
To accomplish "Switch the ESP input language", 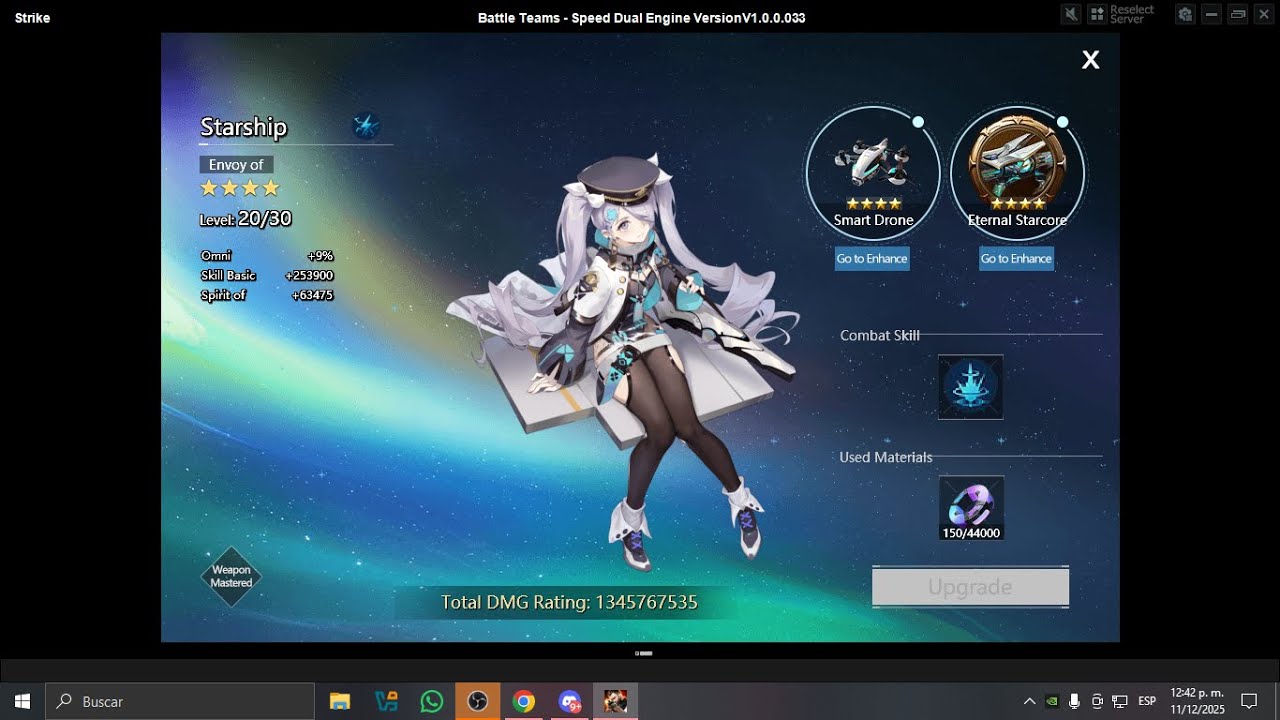I will point(1147,701).
